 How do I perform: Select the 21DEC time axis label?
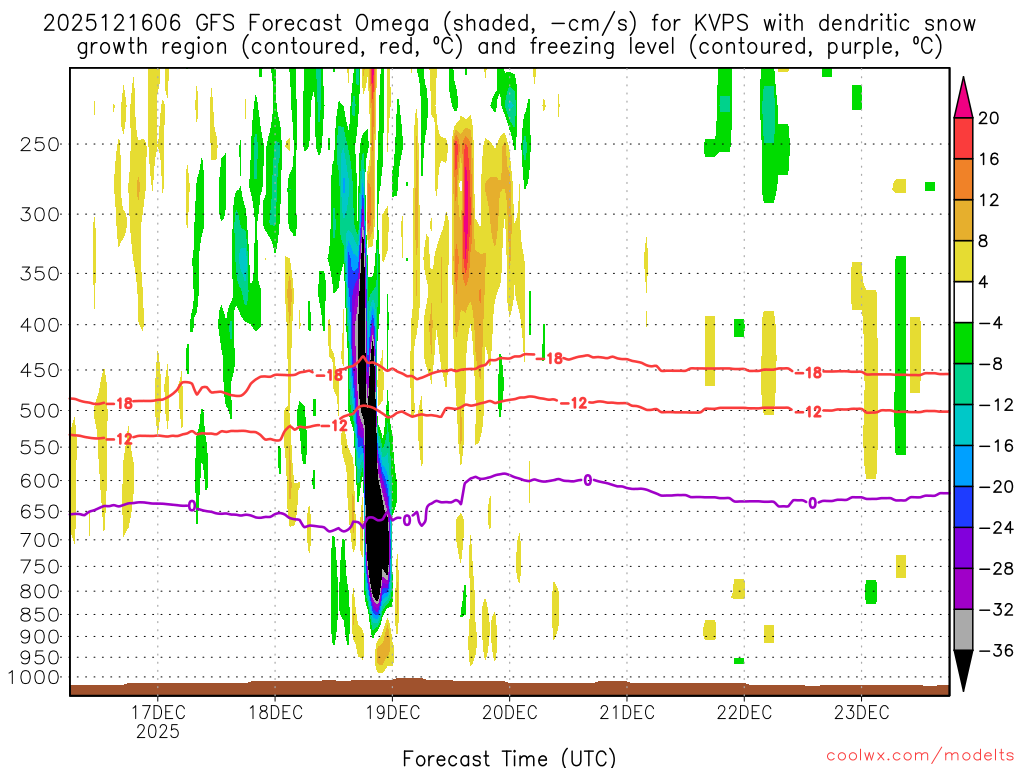click(x=627, y=712)
